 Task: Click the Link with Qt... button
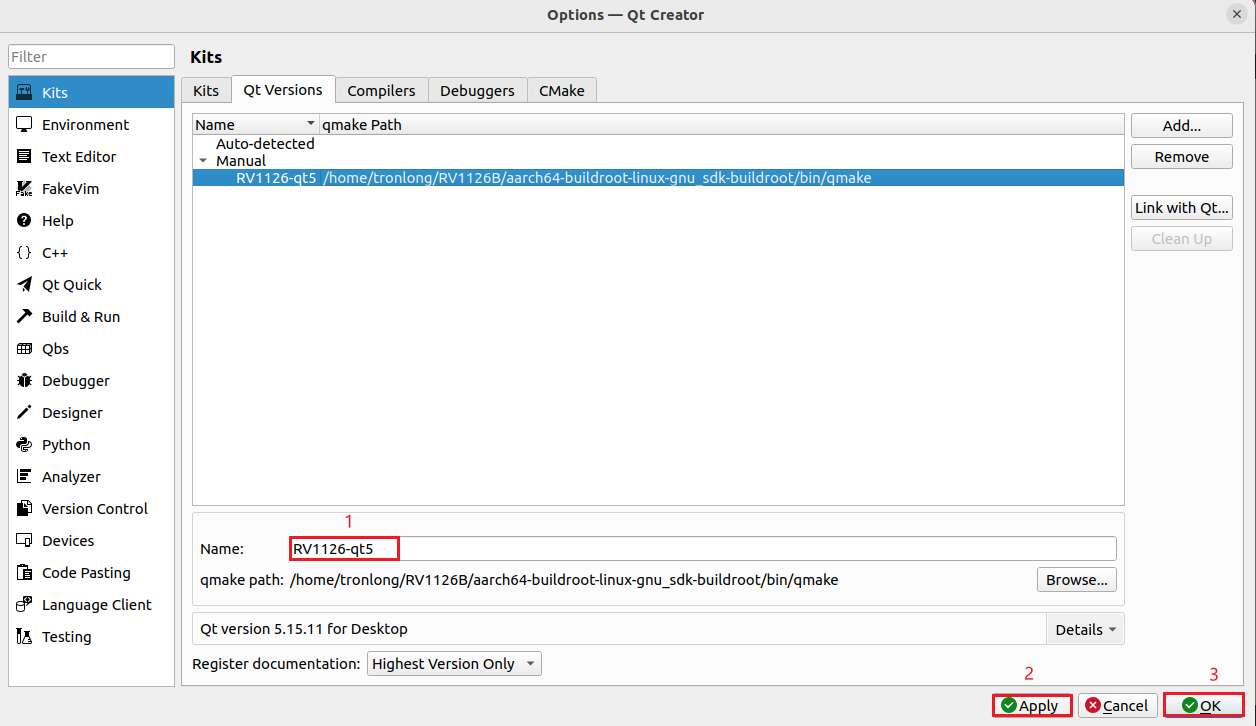tap(1182, 208)
